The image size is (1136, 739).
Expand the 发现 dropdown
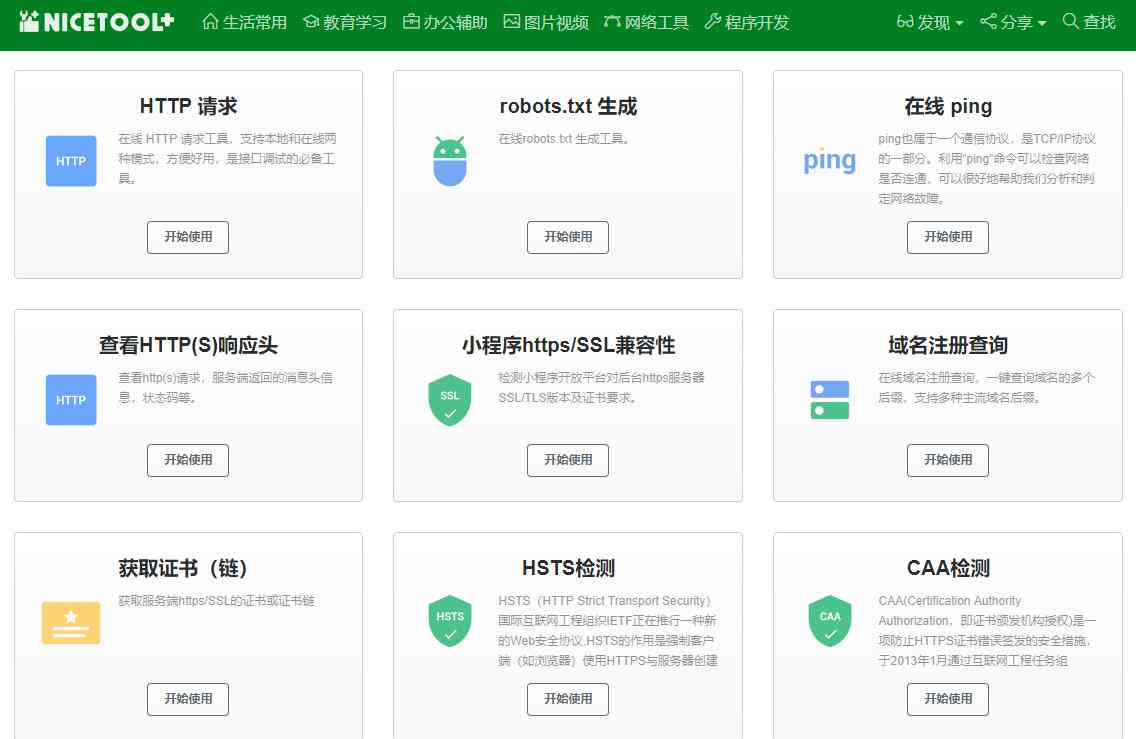[930, 22]
